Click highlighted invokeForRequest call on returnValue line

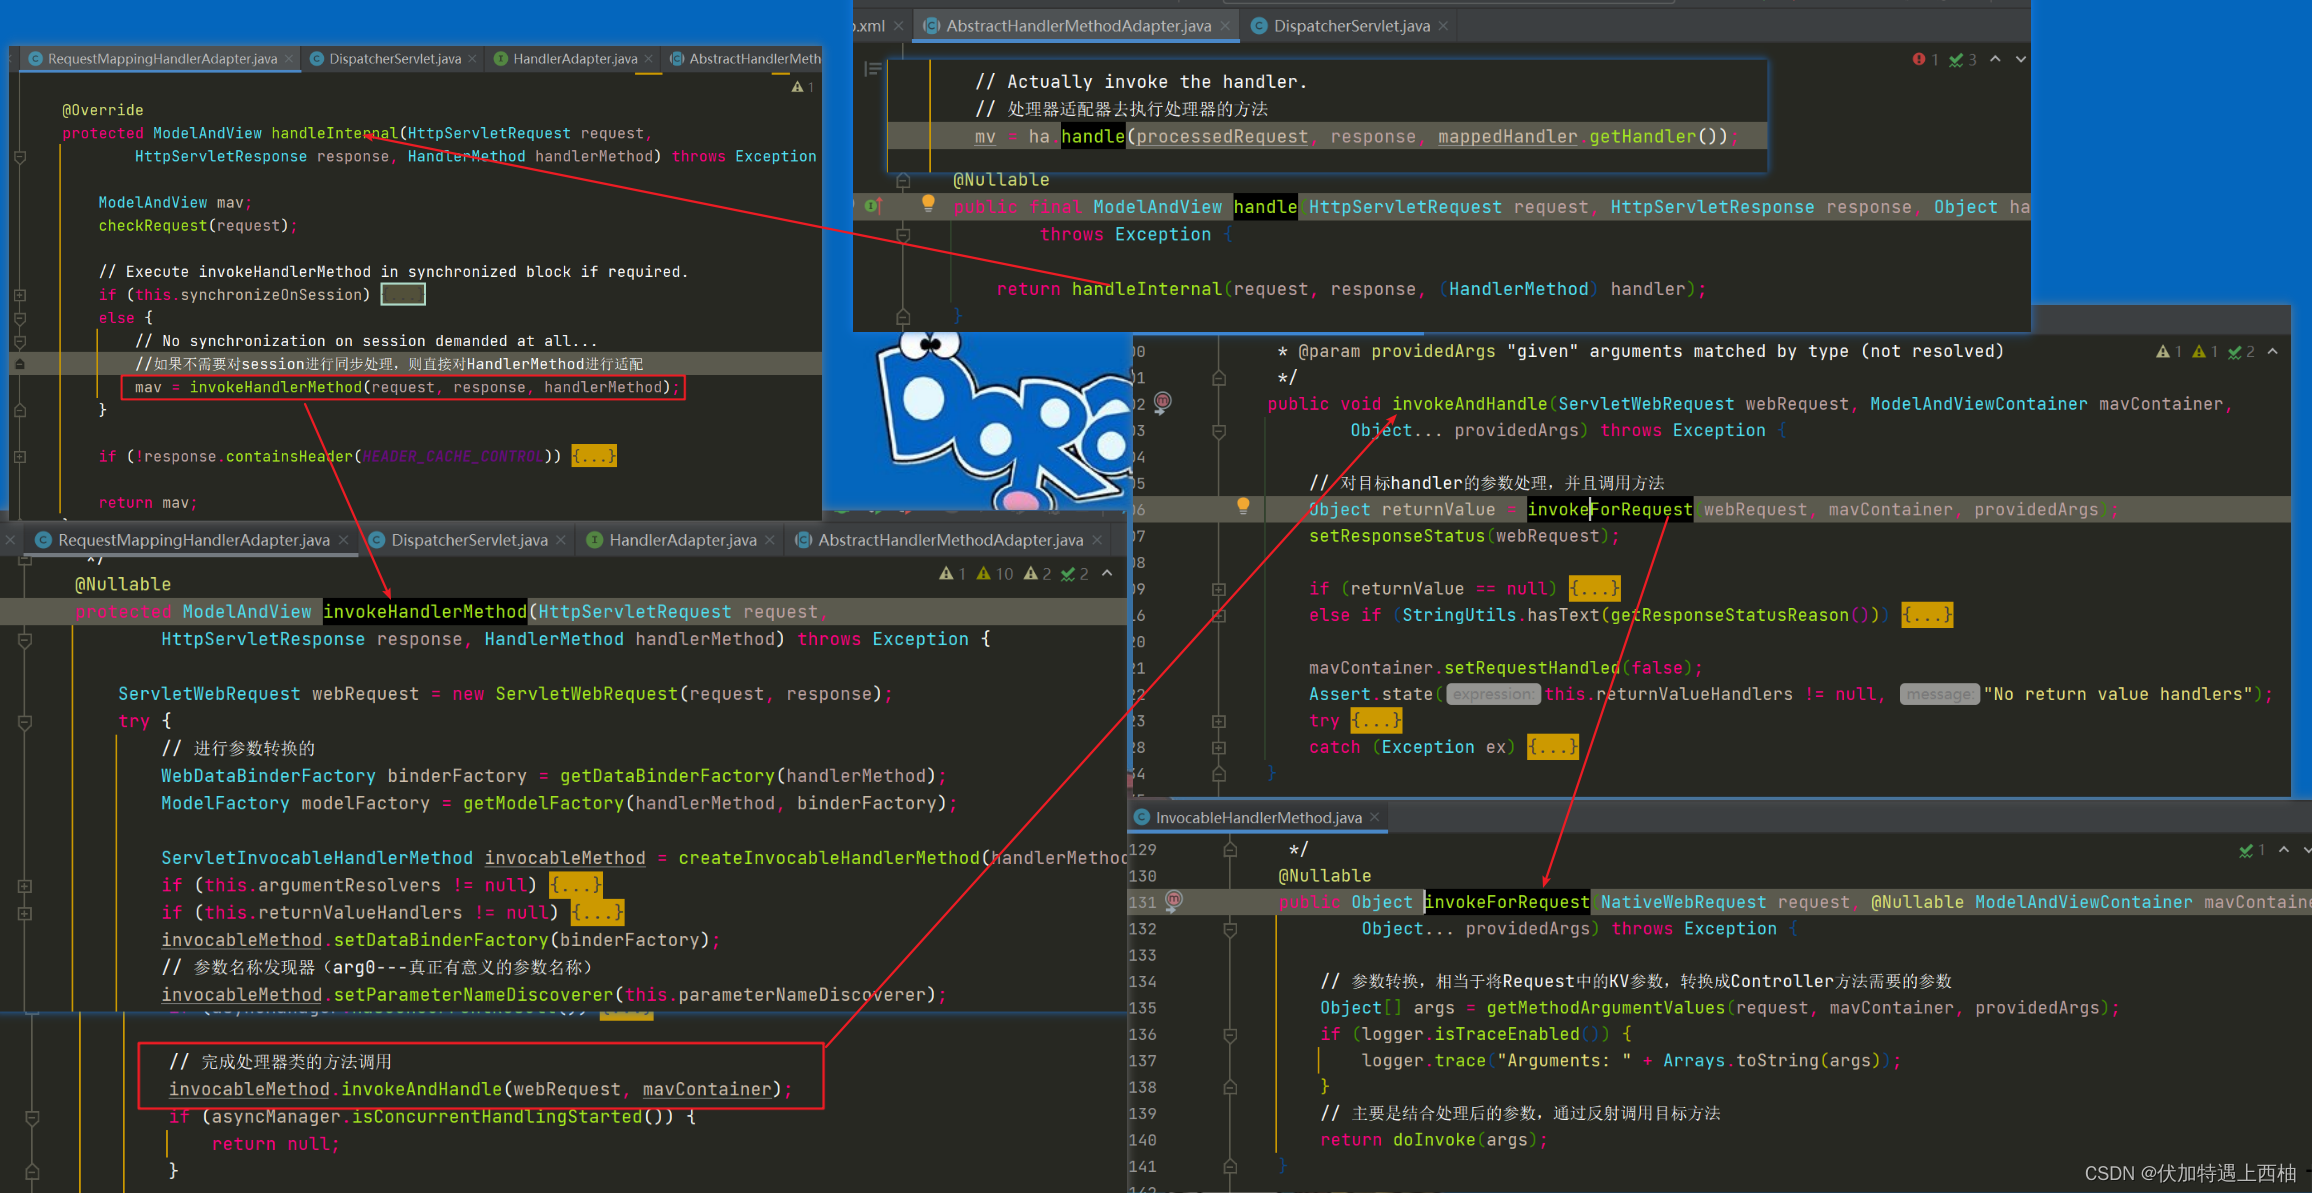pyautogui.click(x=1609, y=509)
